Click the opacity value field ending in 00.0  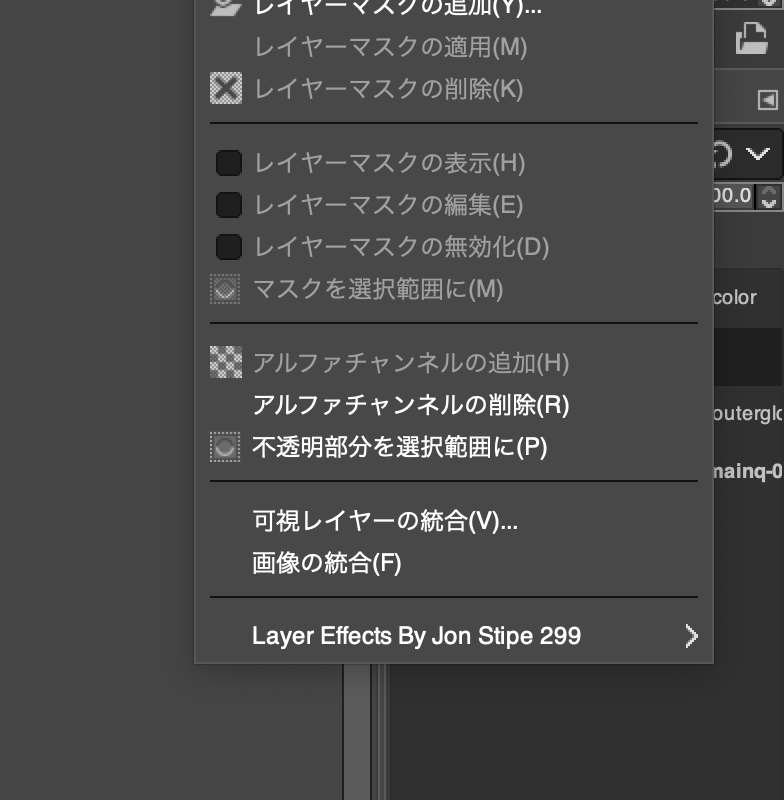(x=733, y=195)
